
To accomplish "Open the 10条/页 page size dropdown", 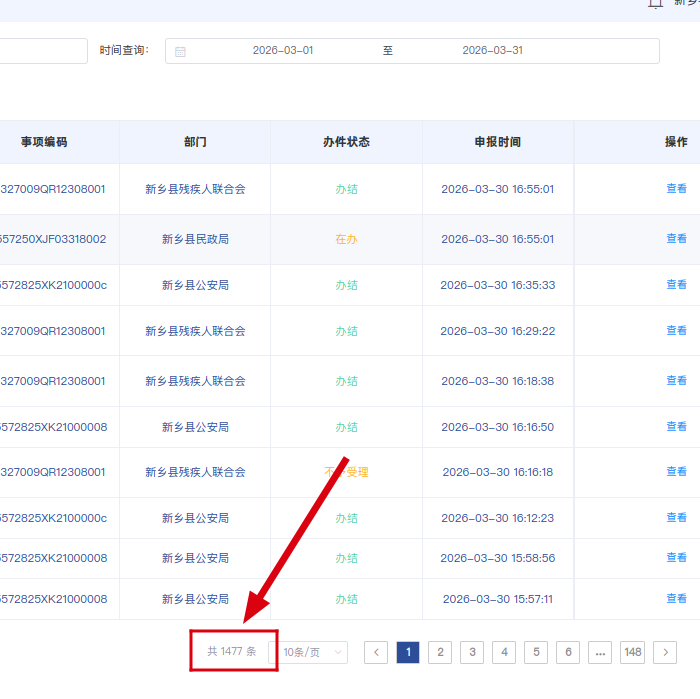I will (x=312, y=652).
